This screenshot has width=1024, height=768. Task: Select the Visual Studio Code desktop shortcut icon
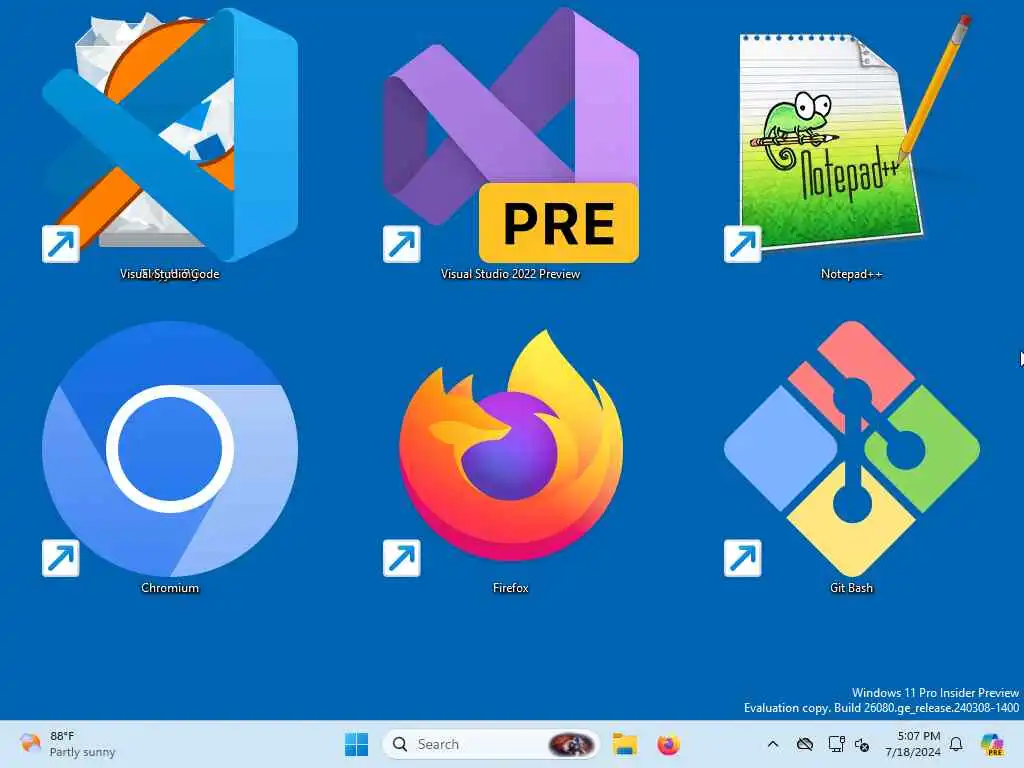pyautogui.click(x=170, y=135)
